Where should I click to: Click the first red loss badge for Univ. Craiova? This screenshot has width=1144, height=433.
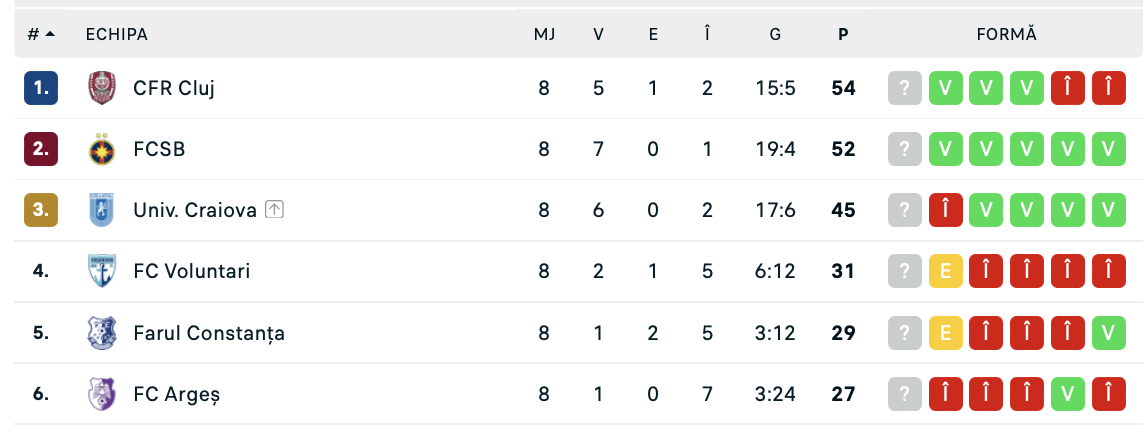[x=946, y=210]
